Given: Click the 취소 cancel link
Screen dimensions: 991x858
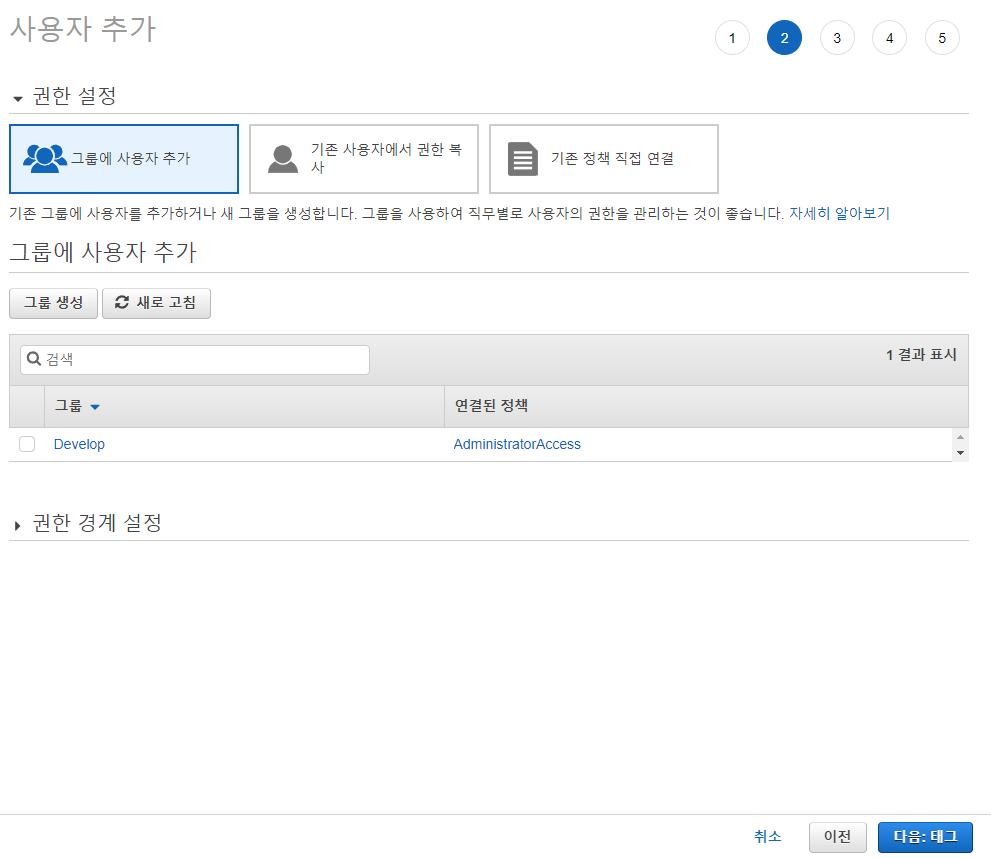Looking at the screenshot, I should pos(768,837).
